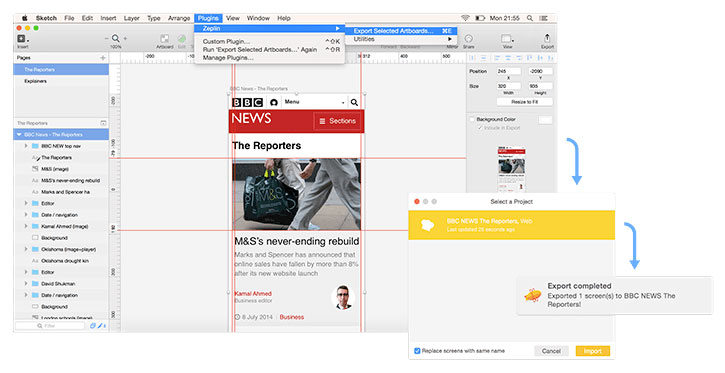Click folder icon of David Shukman layer

tap(35, 284)
